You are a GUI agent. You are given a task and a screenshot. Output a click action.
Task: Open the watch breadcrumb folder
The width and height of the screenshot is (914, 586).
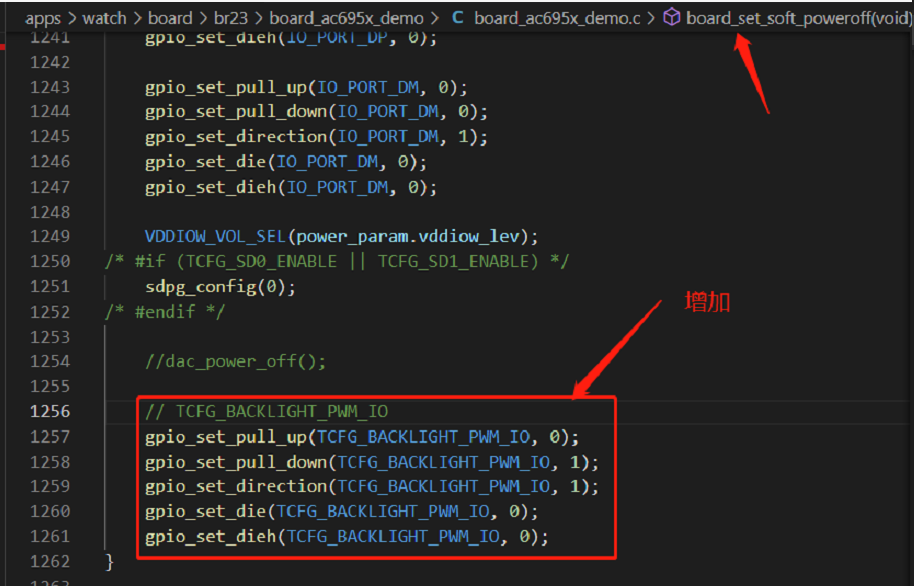(104, 19)
